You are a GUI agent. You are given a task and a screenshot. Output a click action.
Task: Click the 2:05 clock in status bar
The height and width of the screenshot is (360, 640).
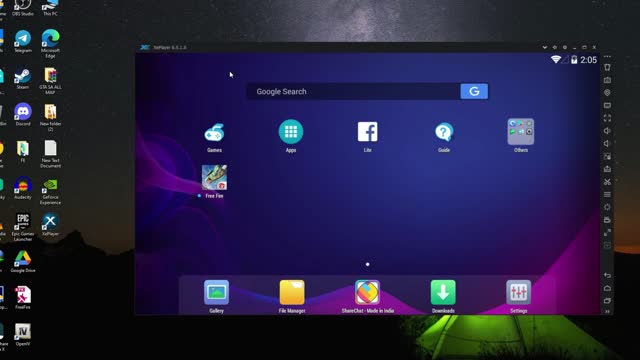point(589,60)
